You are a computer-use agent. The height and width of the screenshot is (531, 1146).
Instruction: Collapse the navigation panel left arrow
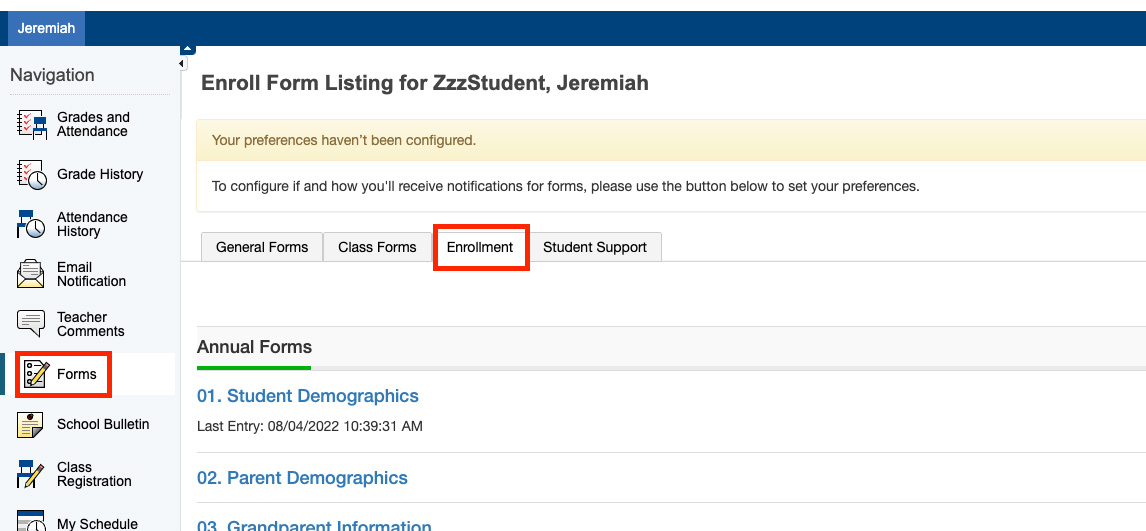183,64
